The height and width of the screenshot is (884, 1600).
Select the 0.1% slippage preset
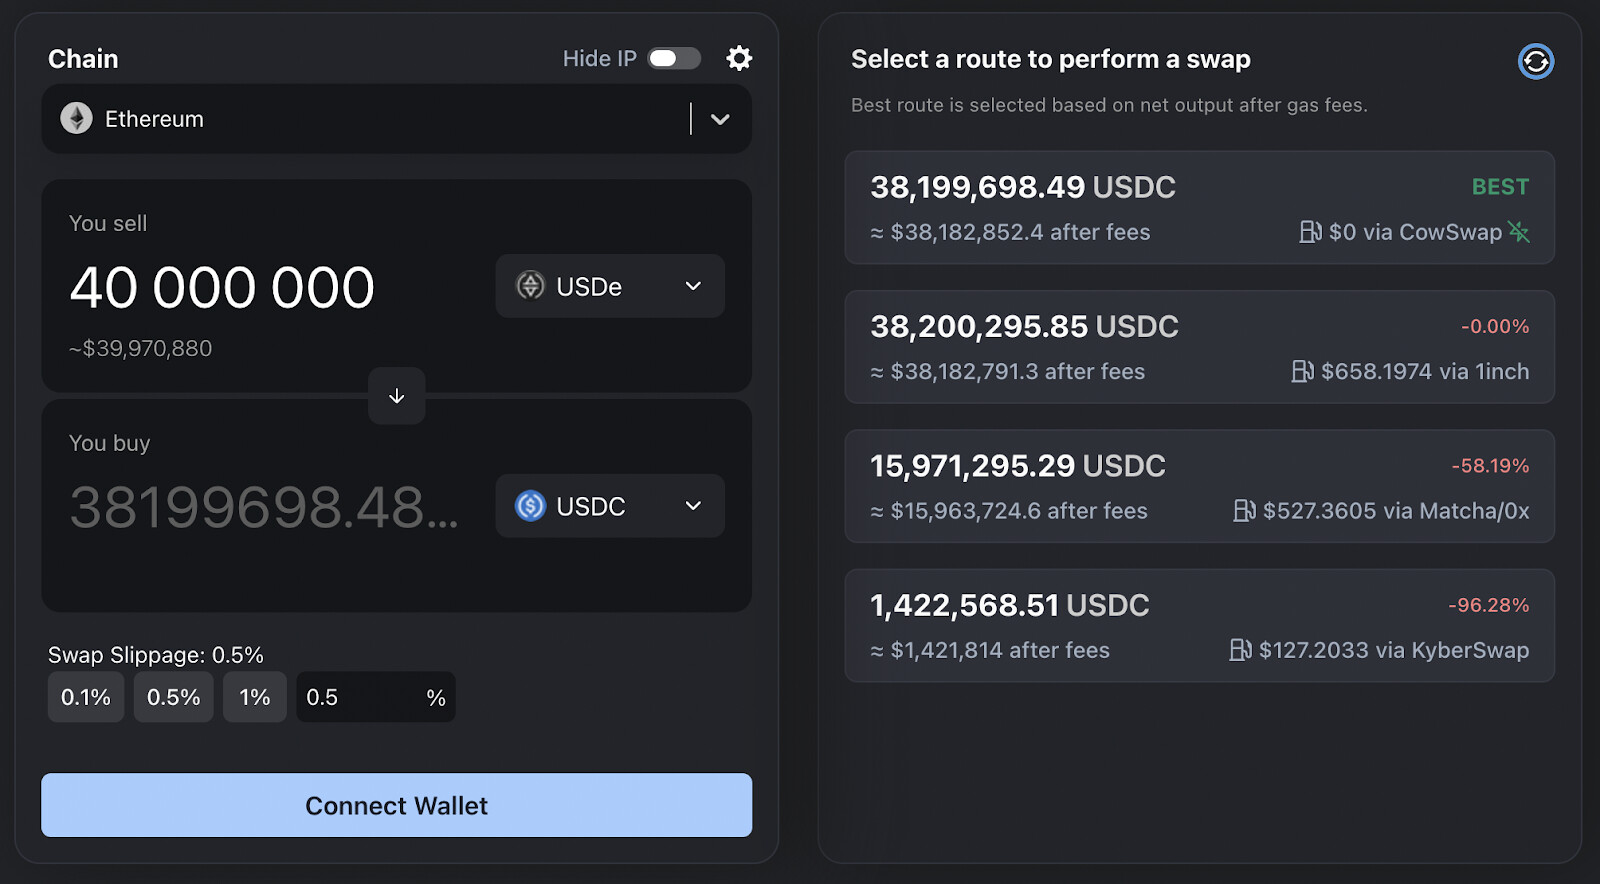86,697
